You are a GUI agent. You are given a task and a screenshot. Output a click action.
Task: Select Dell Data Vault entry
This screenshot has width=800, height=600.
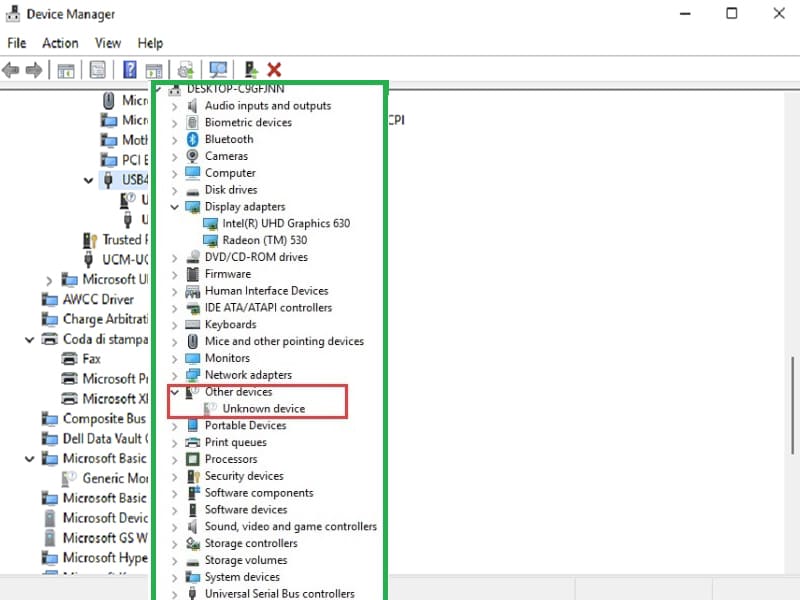(x=106, y=439)
